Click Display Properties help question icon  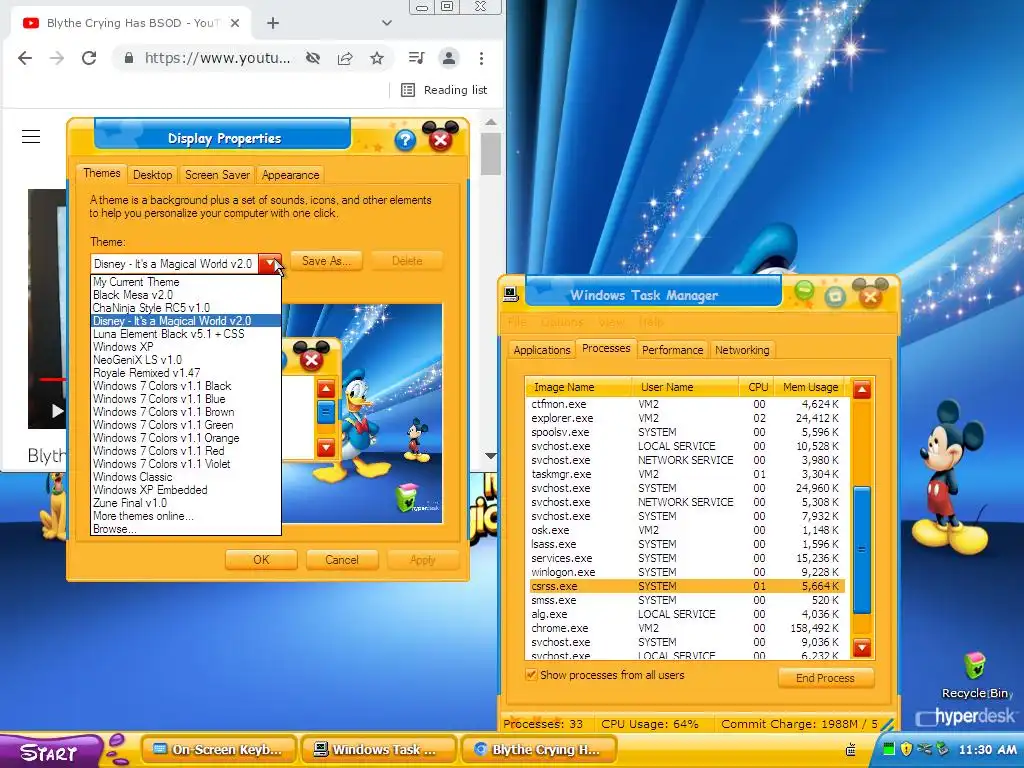pos(405,139)
